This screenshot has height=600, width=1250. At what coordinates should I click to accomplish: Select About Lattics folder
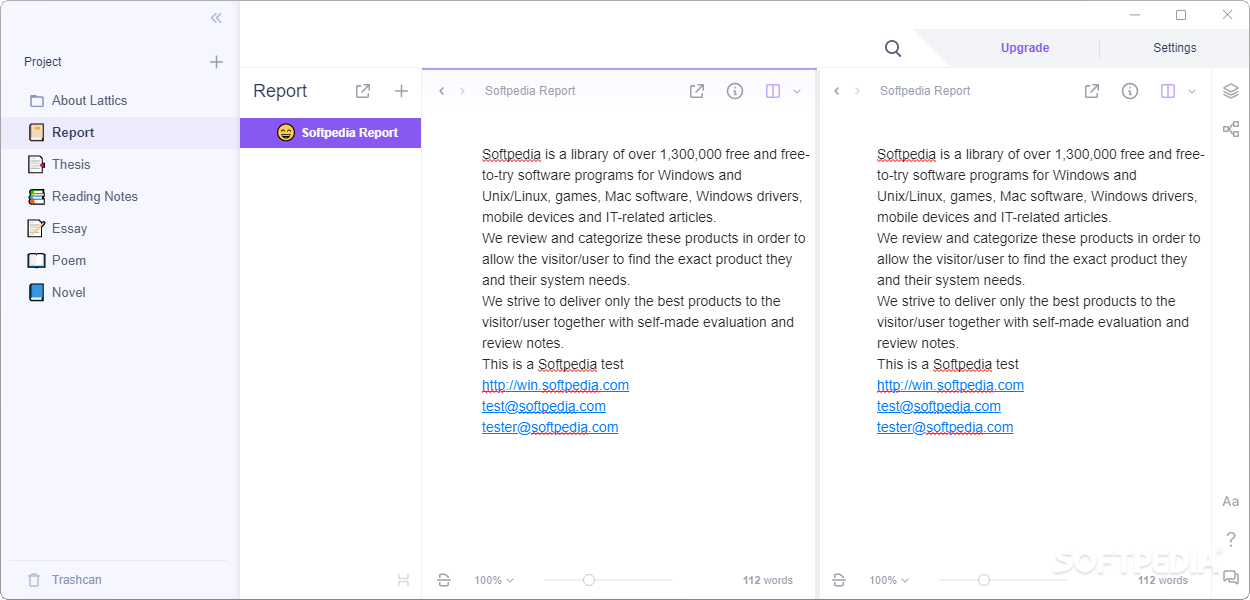click(x=120, y=101)
